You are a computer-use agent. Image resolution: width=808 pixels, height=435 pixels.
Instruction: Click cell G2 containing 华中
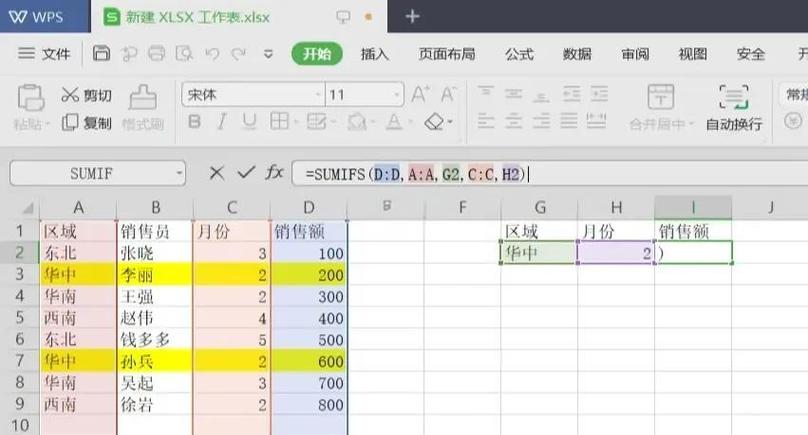(538, 253)
